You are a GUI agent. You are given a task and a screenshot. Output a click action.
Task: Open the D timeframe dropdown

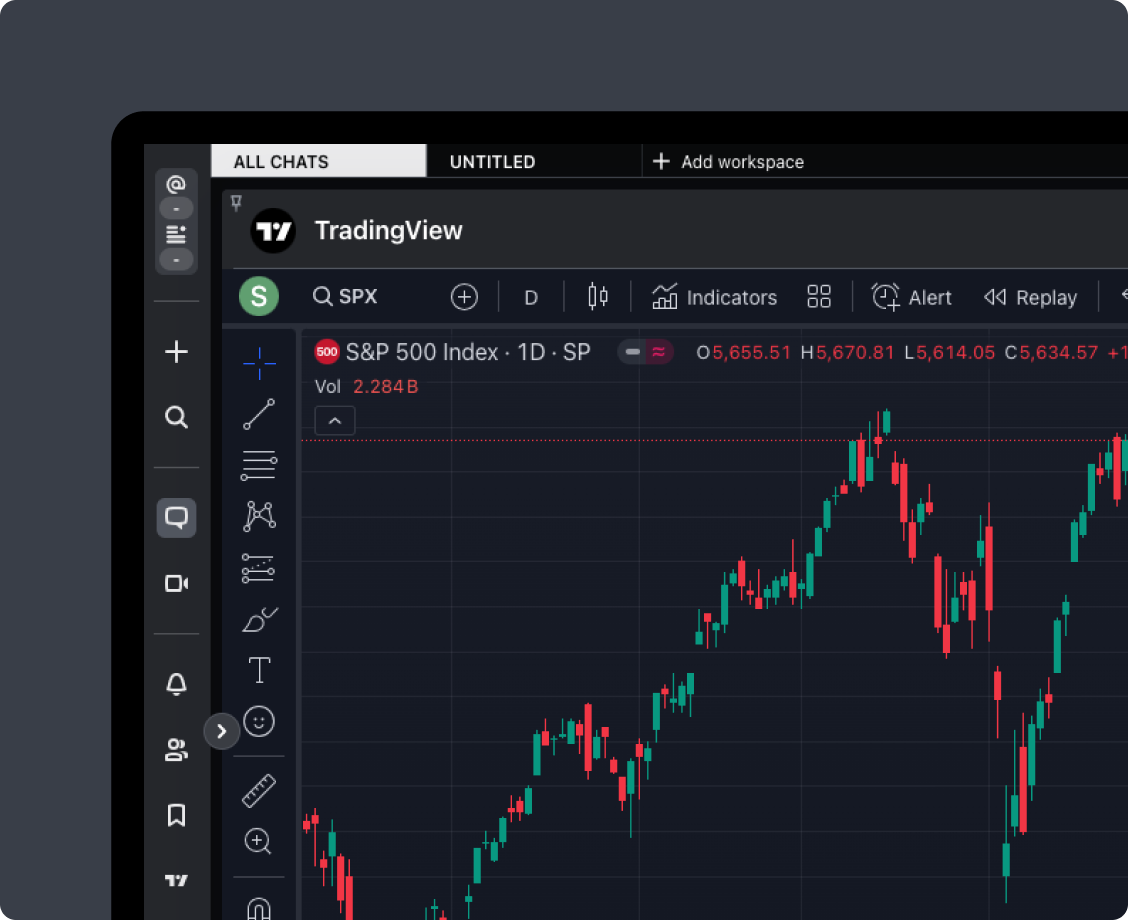tap(530, 297)
